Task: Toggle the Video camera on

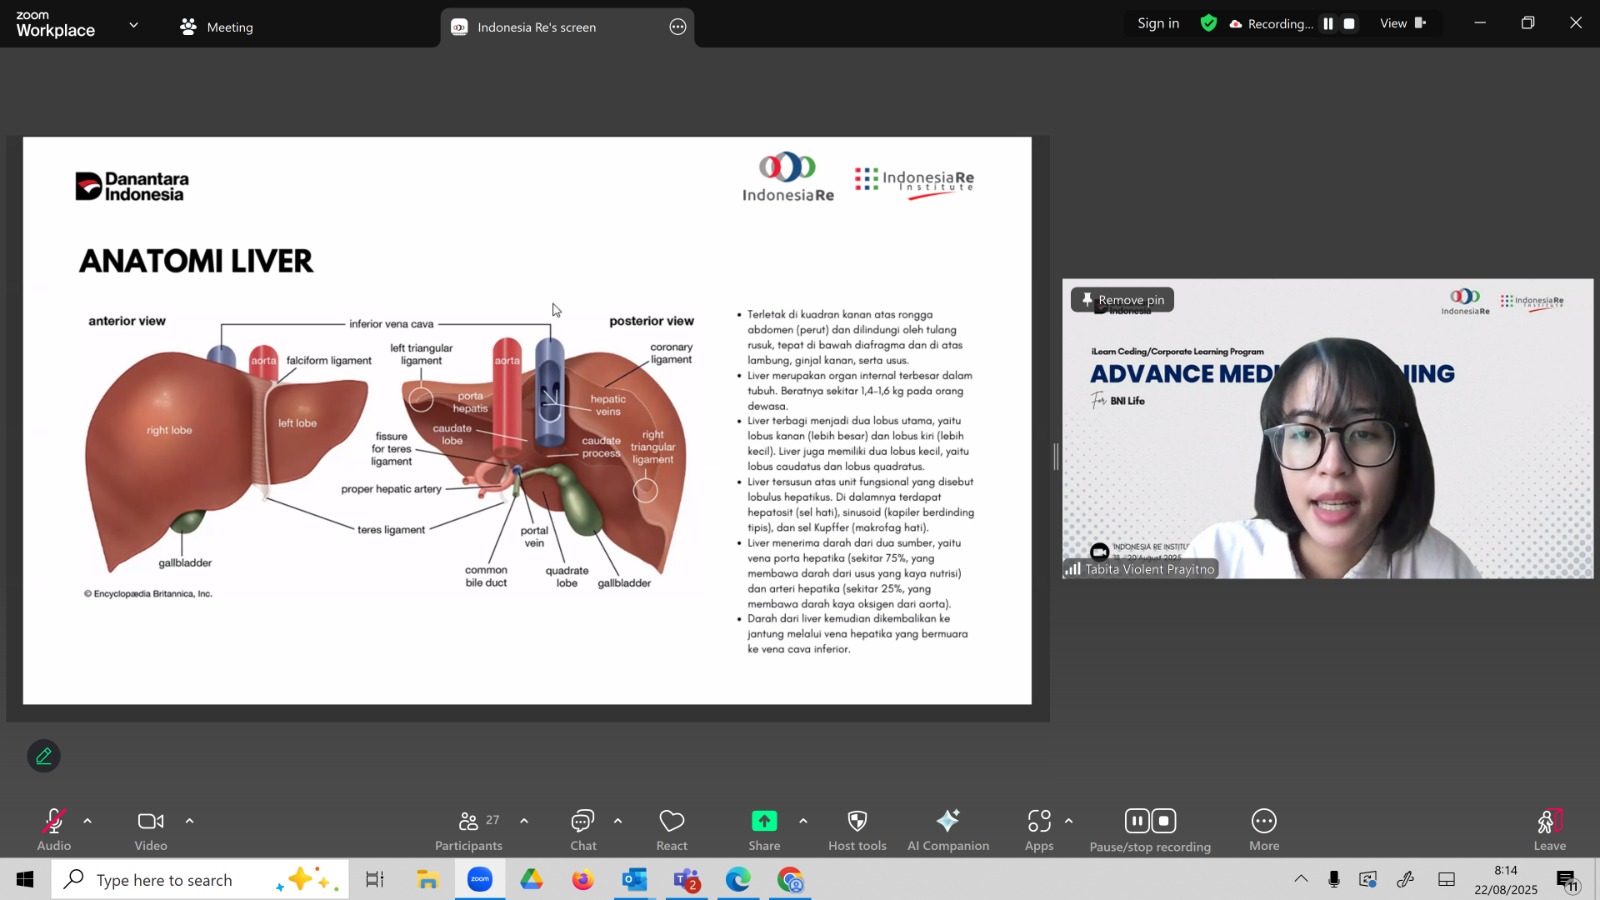Action: pyautogui.click(x=151, y=829)
